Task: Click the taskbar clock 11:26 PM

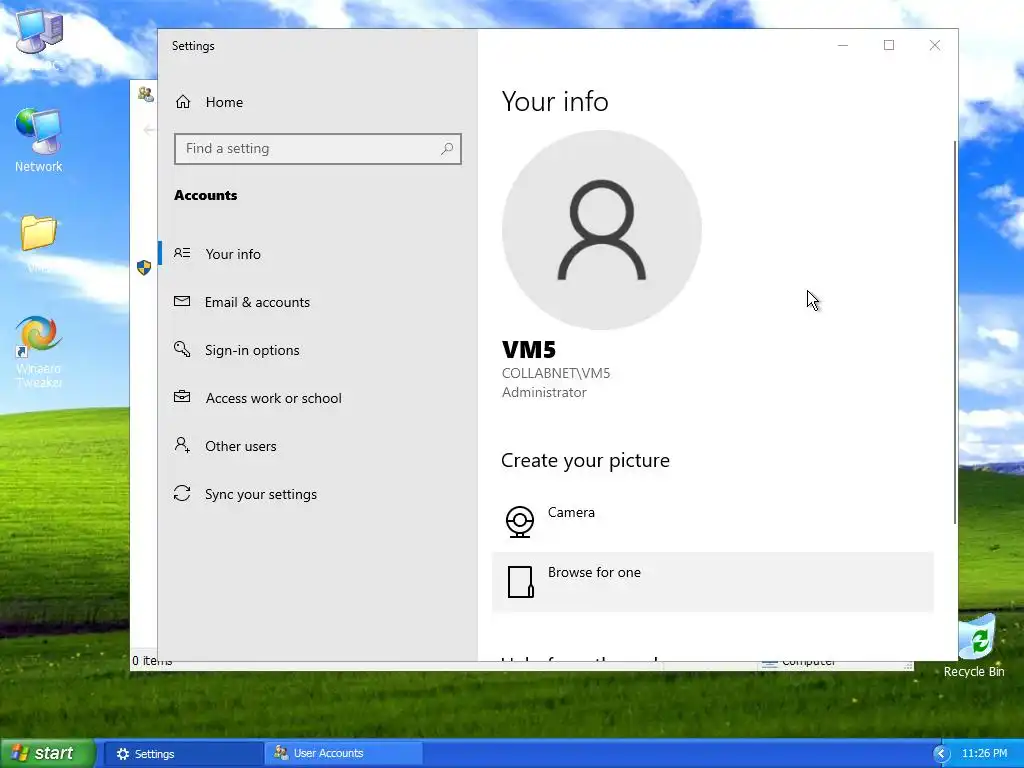Action: (x=985, y=754)
